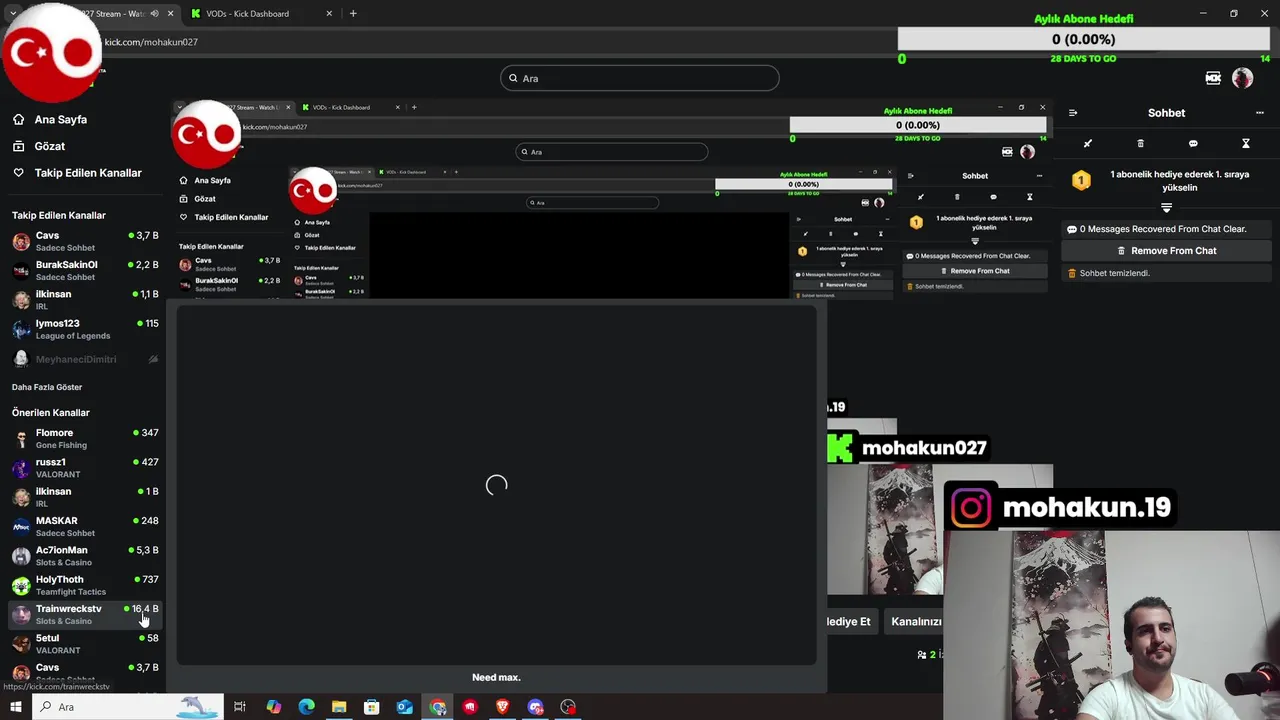Open Flomore Gone Fishing channel
The height and width of the screenshot is (720, 1280).
85,438
